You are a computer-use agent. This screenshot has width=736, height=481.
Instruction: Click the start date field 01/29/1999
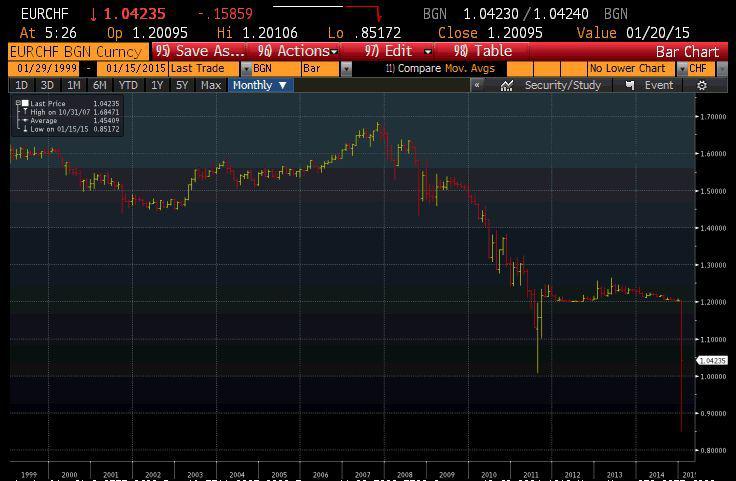pyautogui.click(x=42, y=69)
